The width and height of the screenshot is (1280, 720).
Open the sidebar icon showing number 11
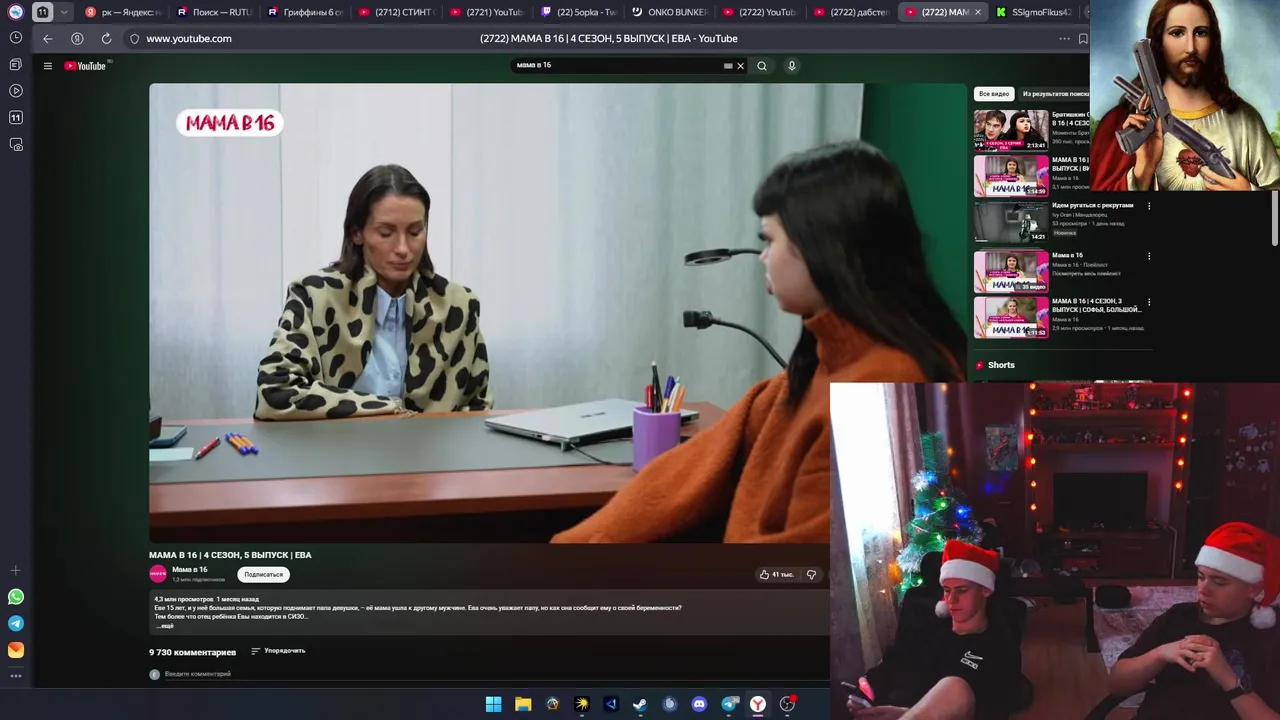tap(16, 117)
